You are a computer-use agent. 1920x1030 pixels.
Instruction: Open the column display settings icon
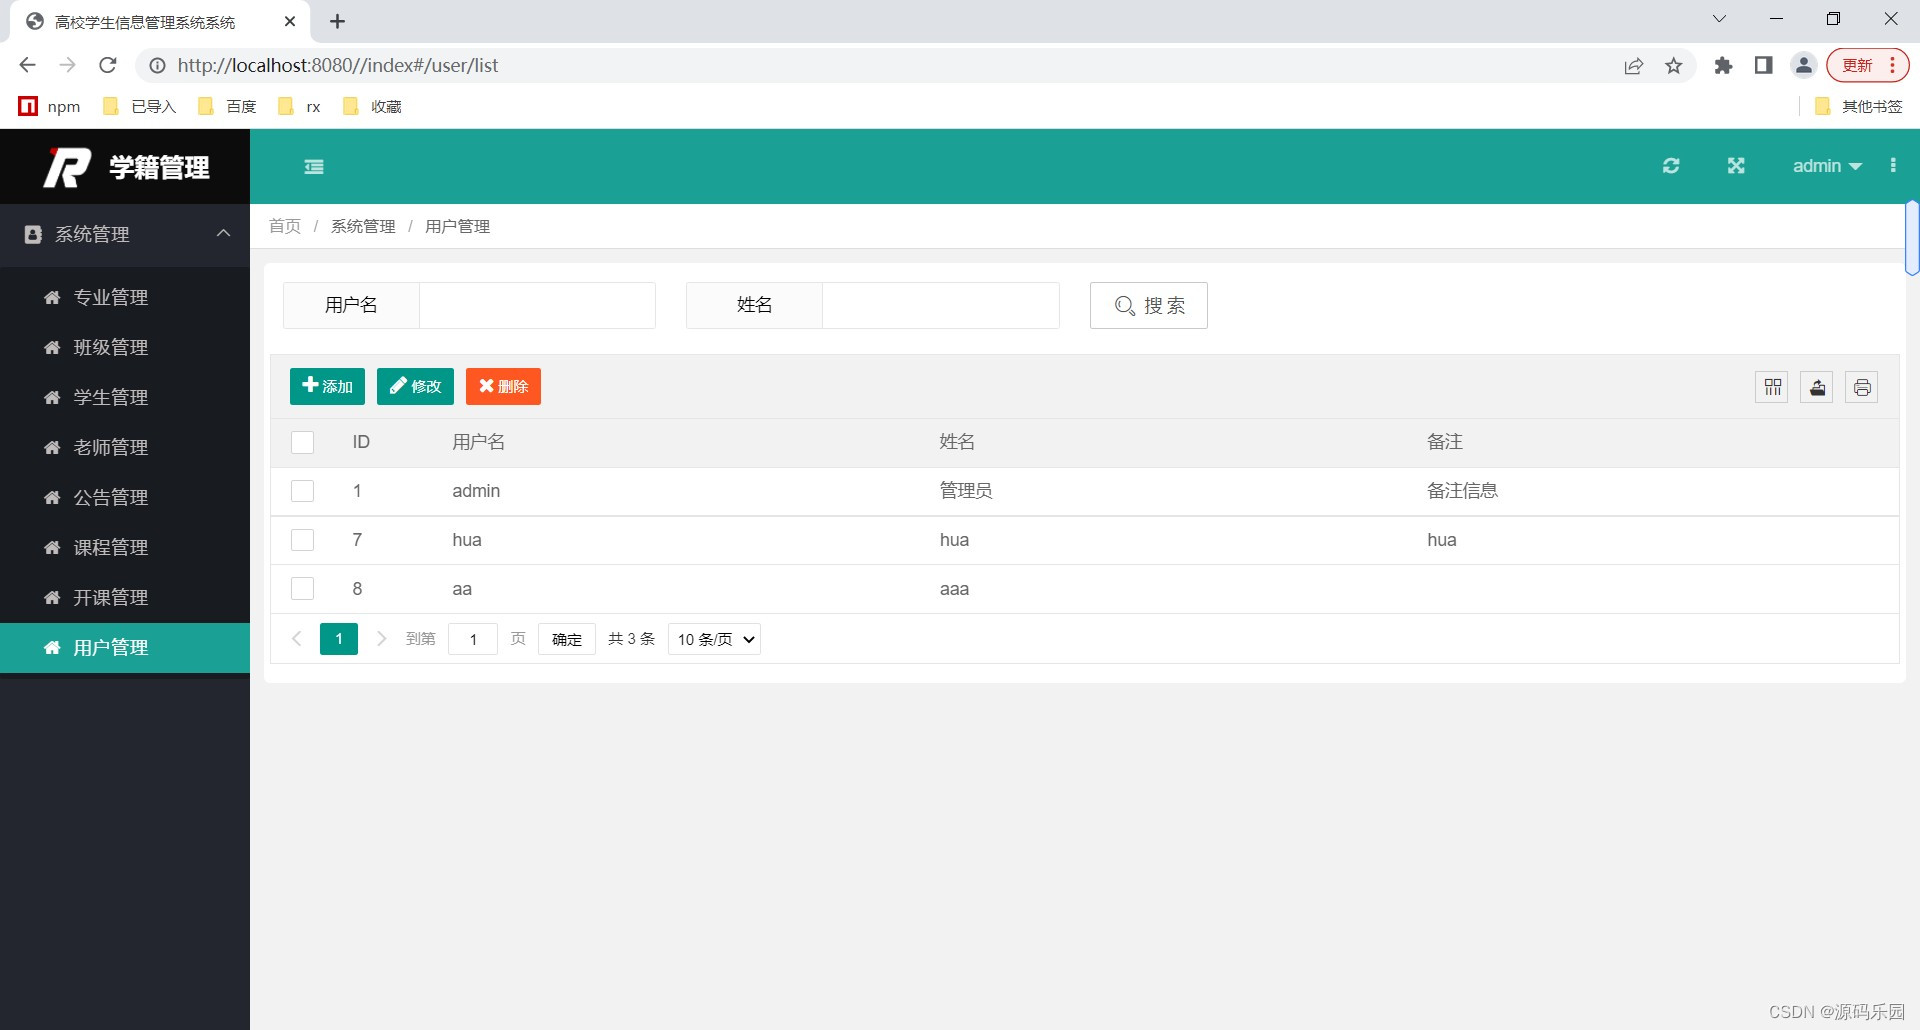[x=1771, y=387]
